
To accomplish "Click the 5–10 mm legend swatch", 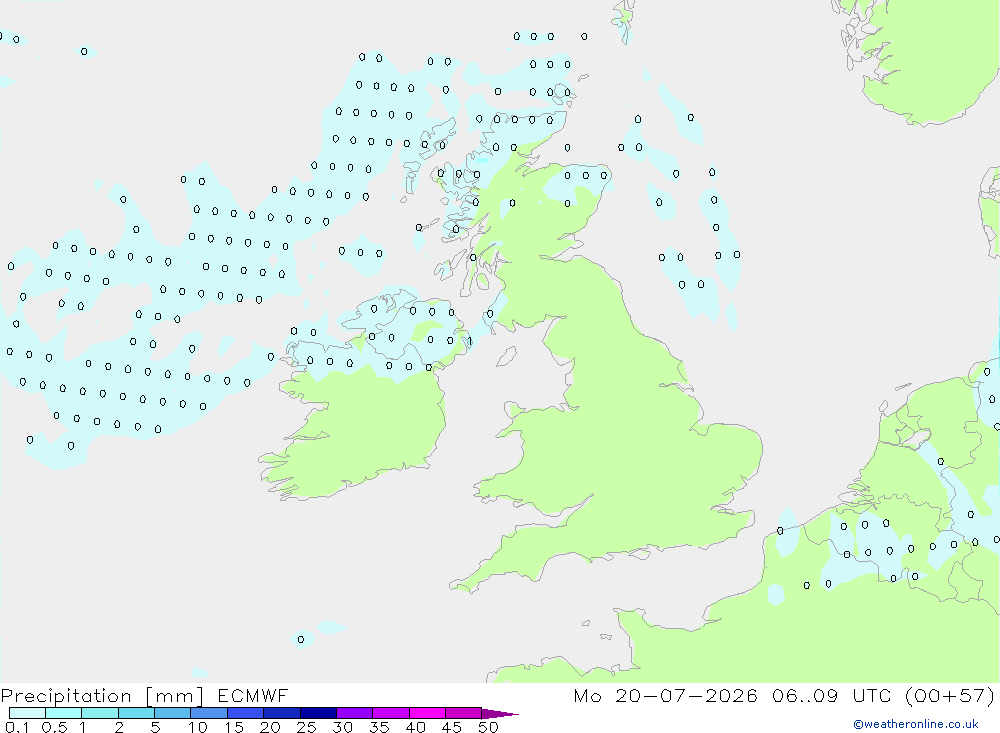I will pos(172,713).
